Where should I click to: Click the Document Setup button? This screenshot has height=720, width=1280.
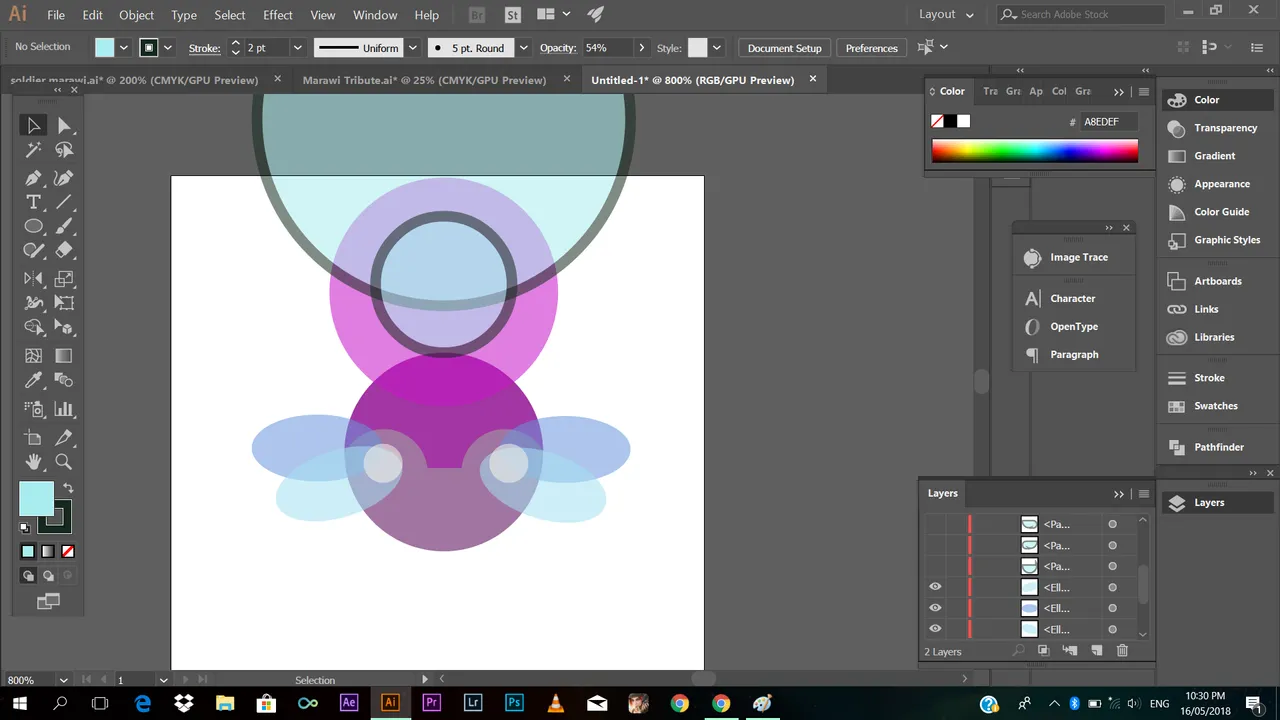tap(785, 48)
